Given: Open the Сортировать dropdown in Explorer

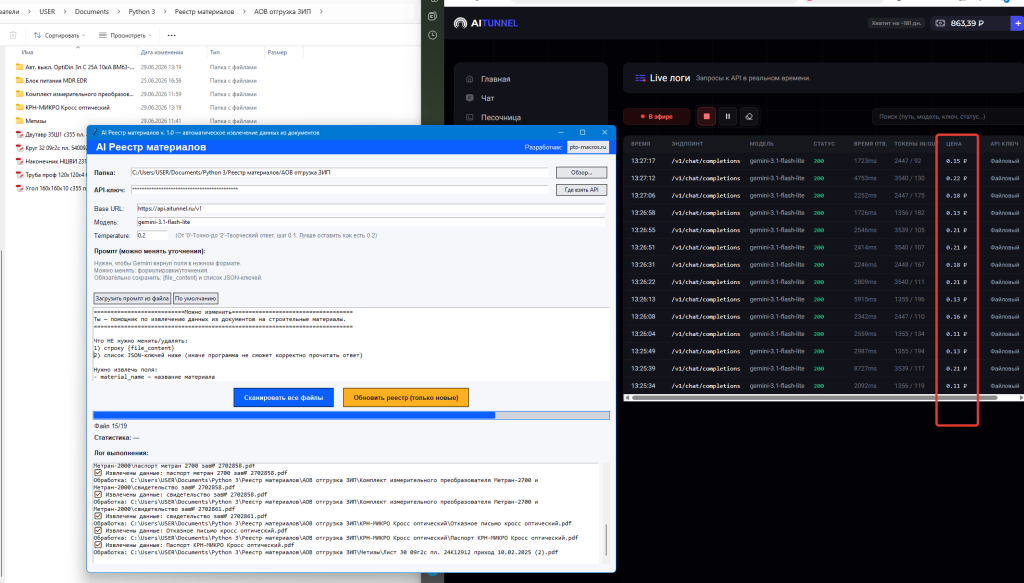Looking at the screenshot, I should pos(59,35).
